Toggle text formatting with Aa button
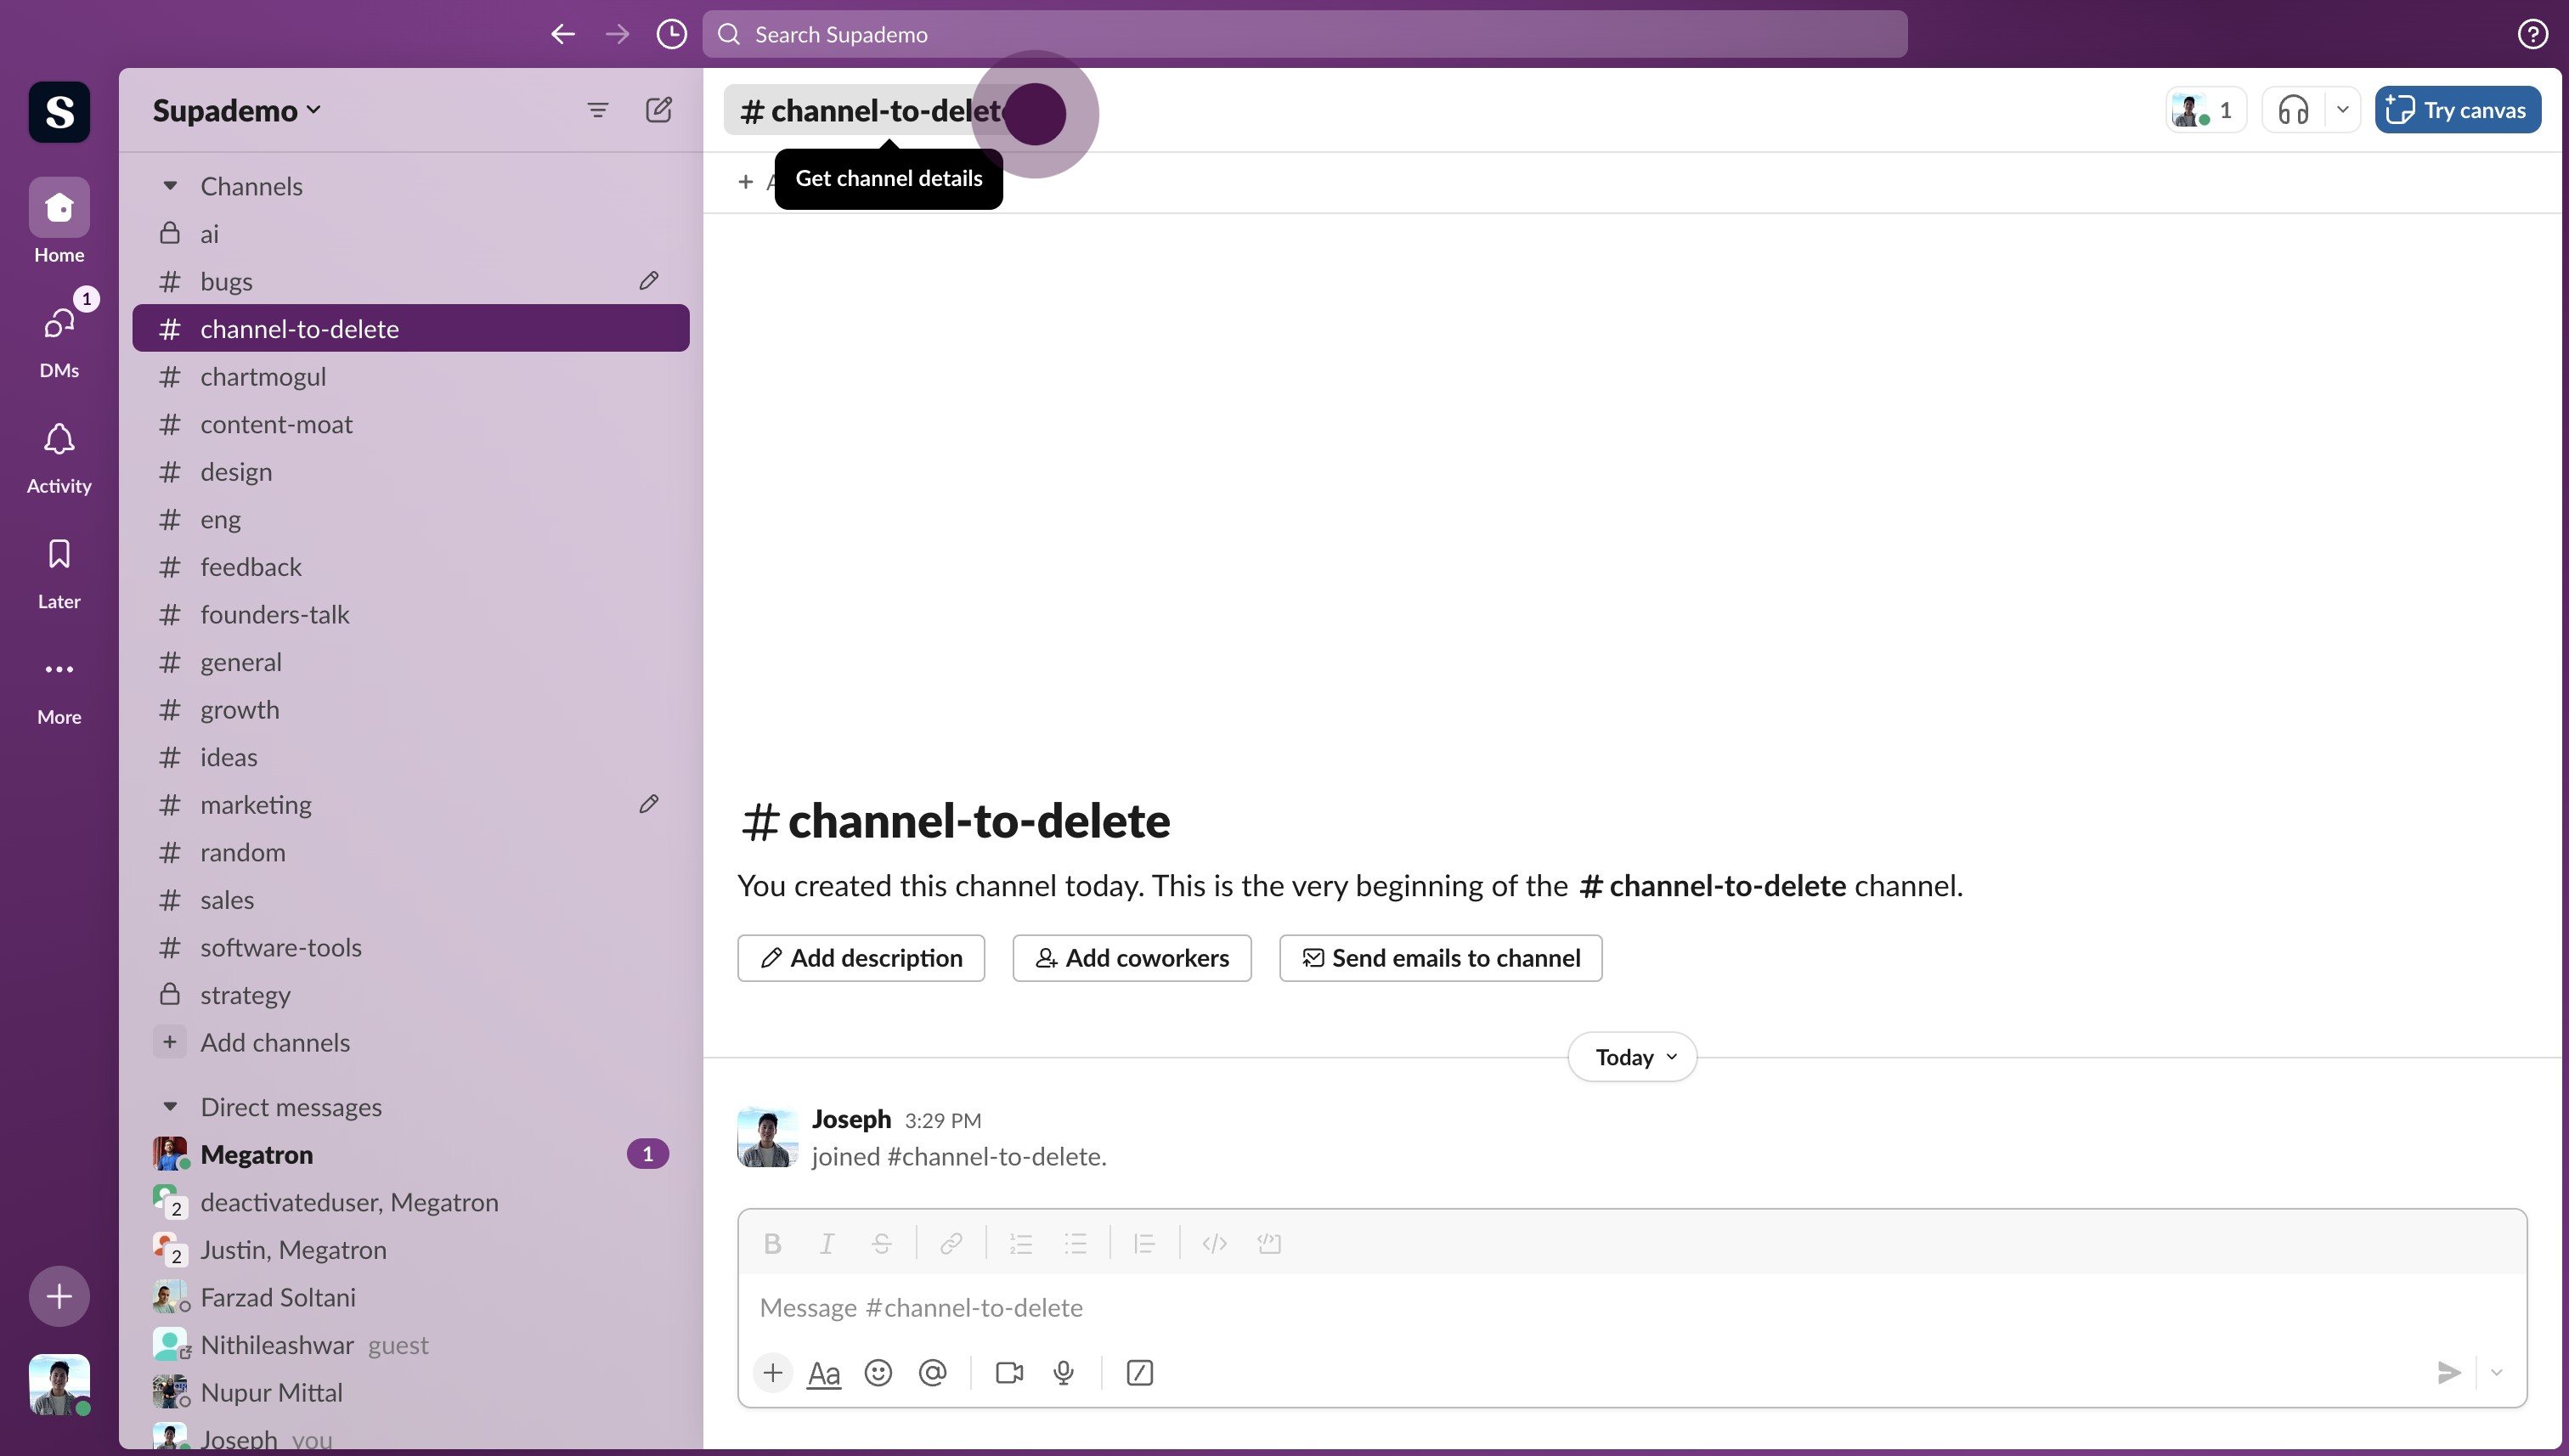Viewport: 2569px width, 1456px height. pyautogui.click(x=823, y=1374)
